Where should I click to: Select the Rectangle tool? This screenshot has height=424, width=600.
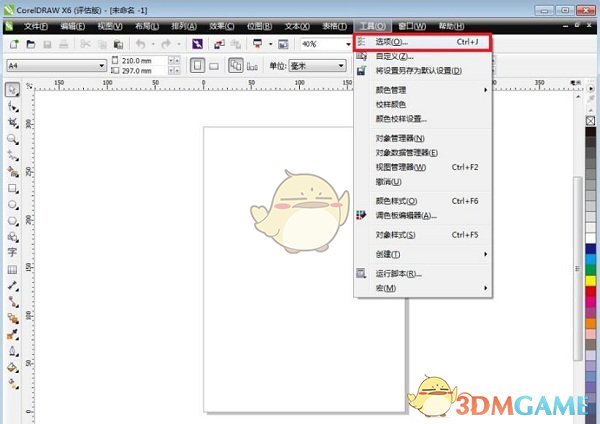13,188
